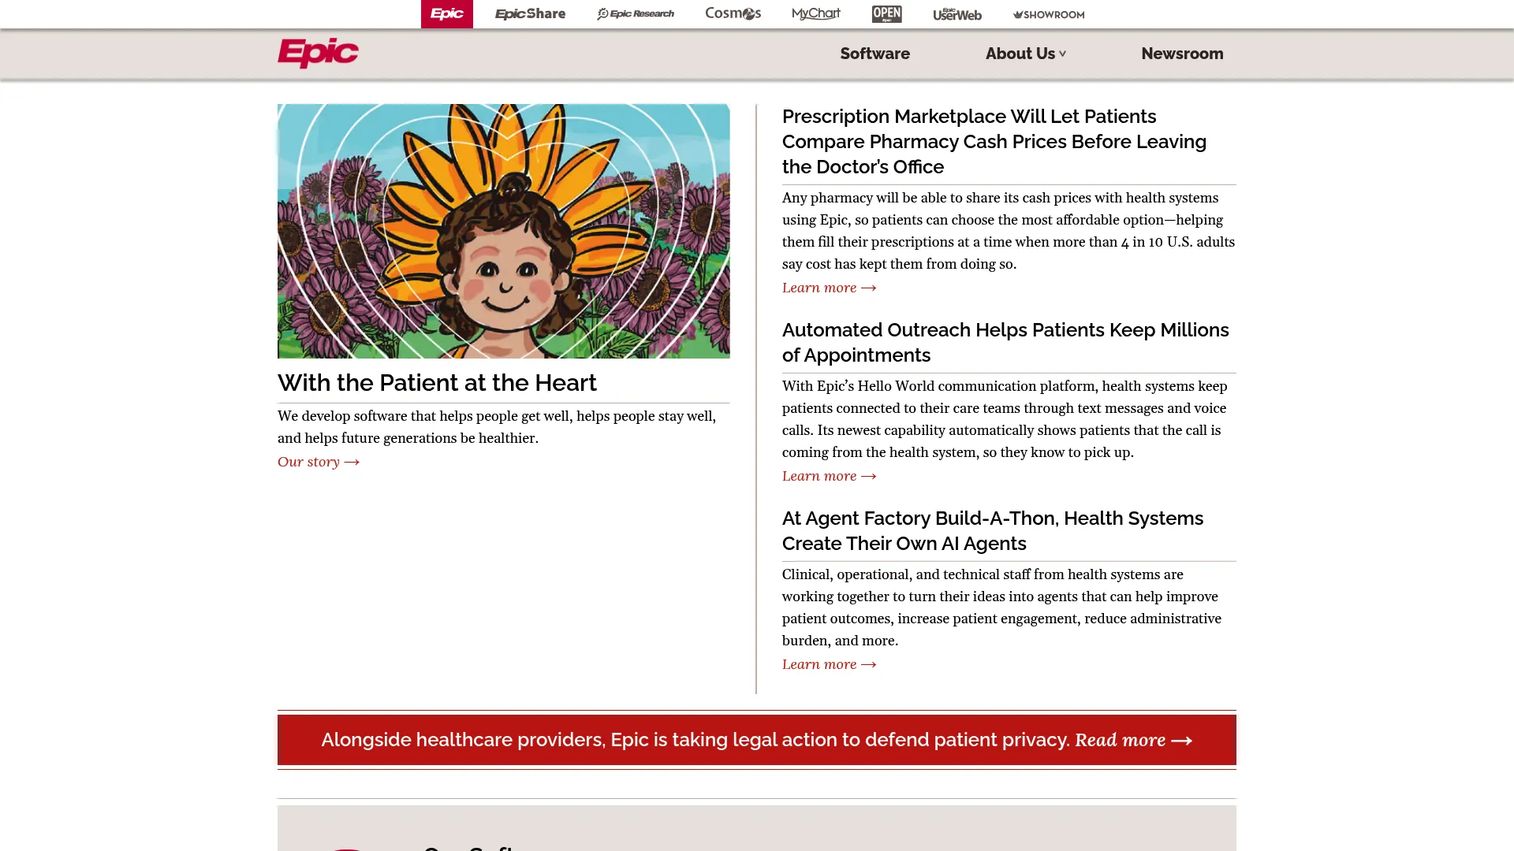Go to the Newsroom page
This screenshot has height=851, width=1514.
(x=1182, y=54)
